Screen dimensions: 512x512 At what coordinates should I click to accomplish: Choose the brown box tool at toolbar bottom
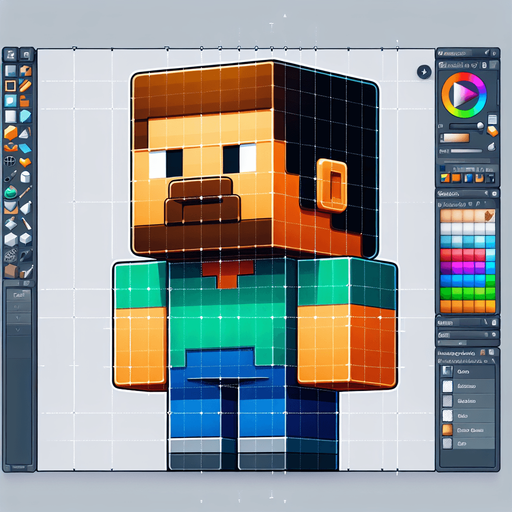point(10,271)
